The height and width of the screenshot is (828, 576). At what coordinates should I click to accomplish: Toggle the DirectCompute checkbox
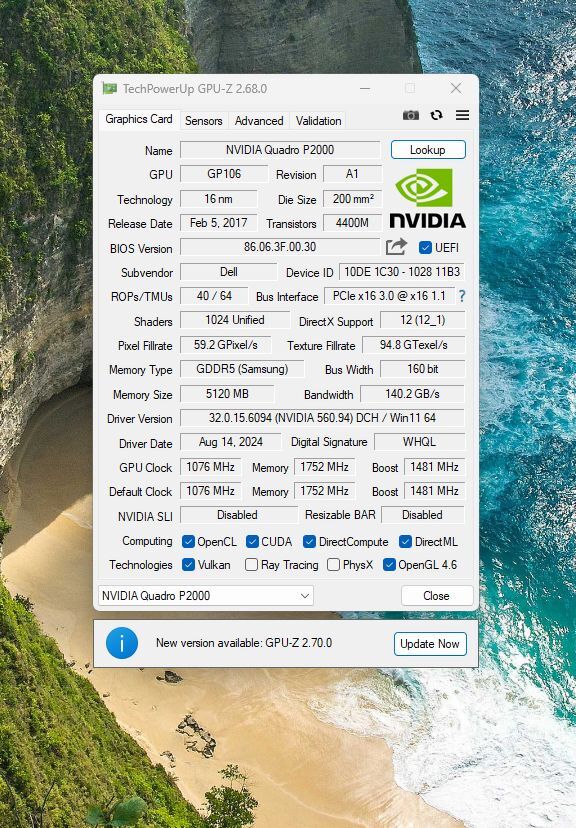pyautogui.click(x=309, y=542)
